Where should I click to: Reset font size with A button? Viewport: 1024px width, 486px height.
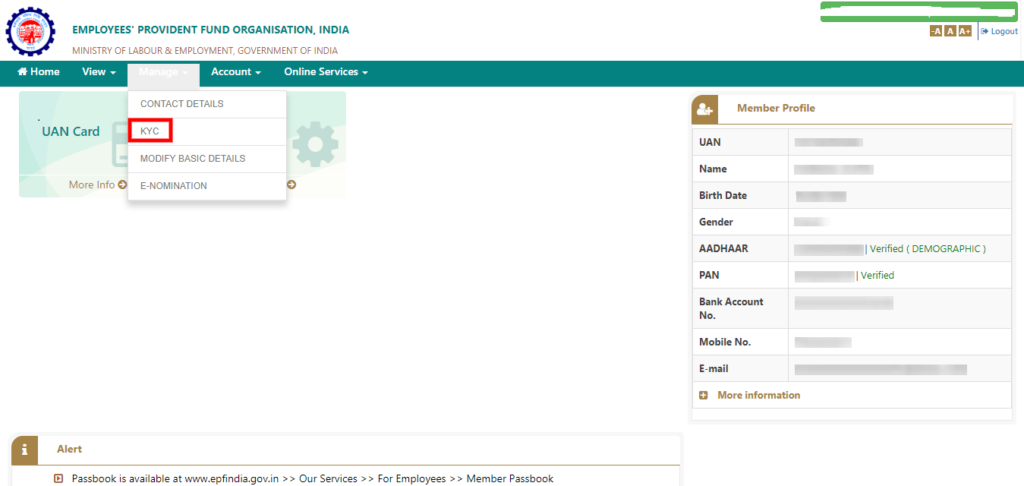950,31
